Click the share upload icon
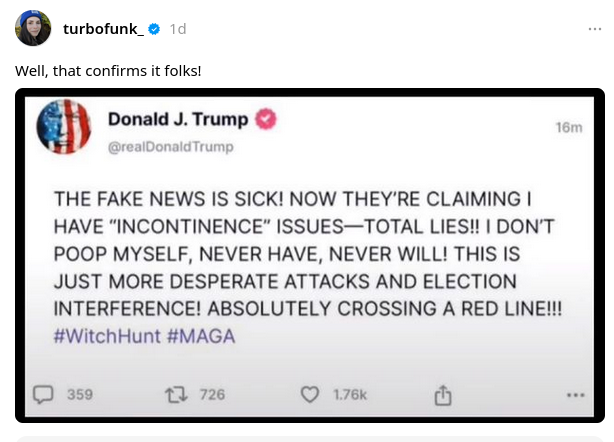The width and height of the screenshot is (614, 442). click(x=442, y=395)
